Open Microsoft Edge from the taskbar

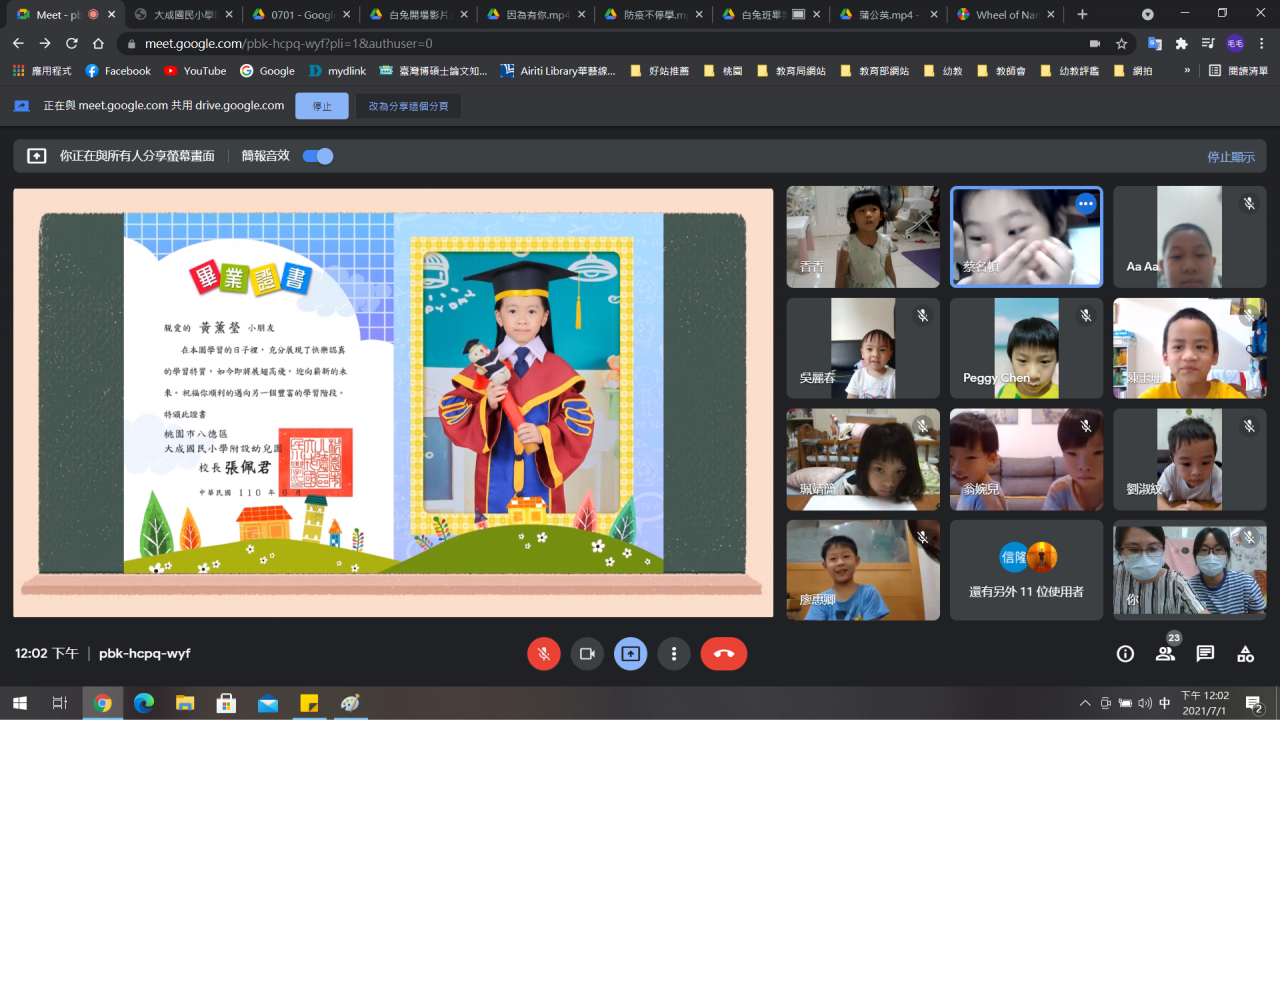coord(144,703)
